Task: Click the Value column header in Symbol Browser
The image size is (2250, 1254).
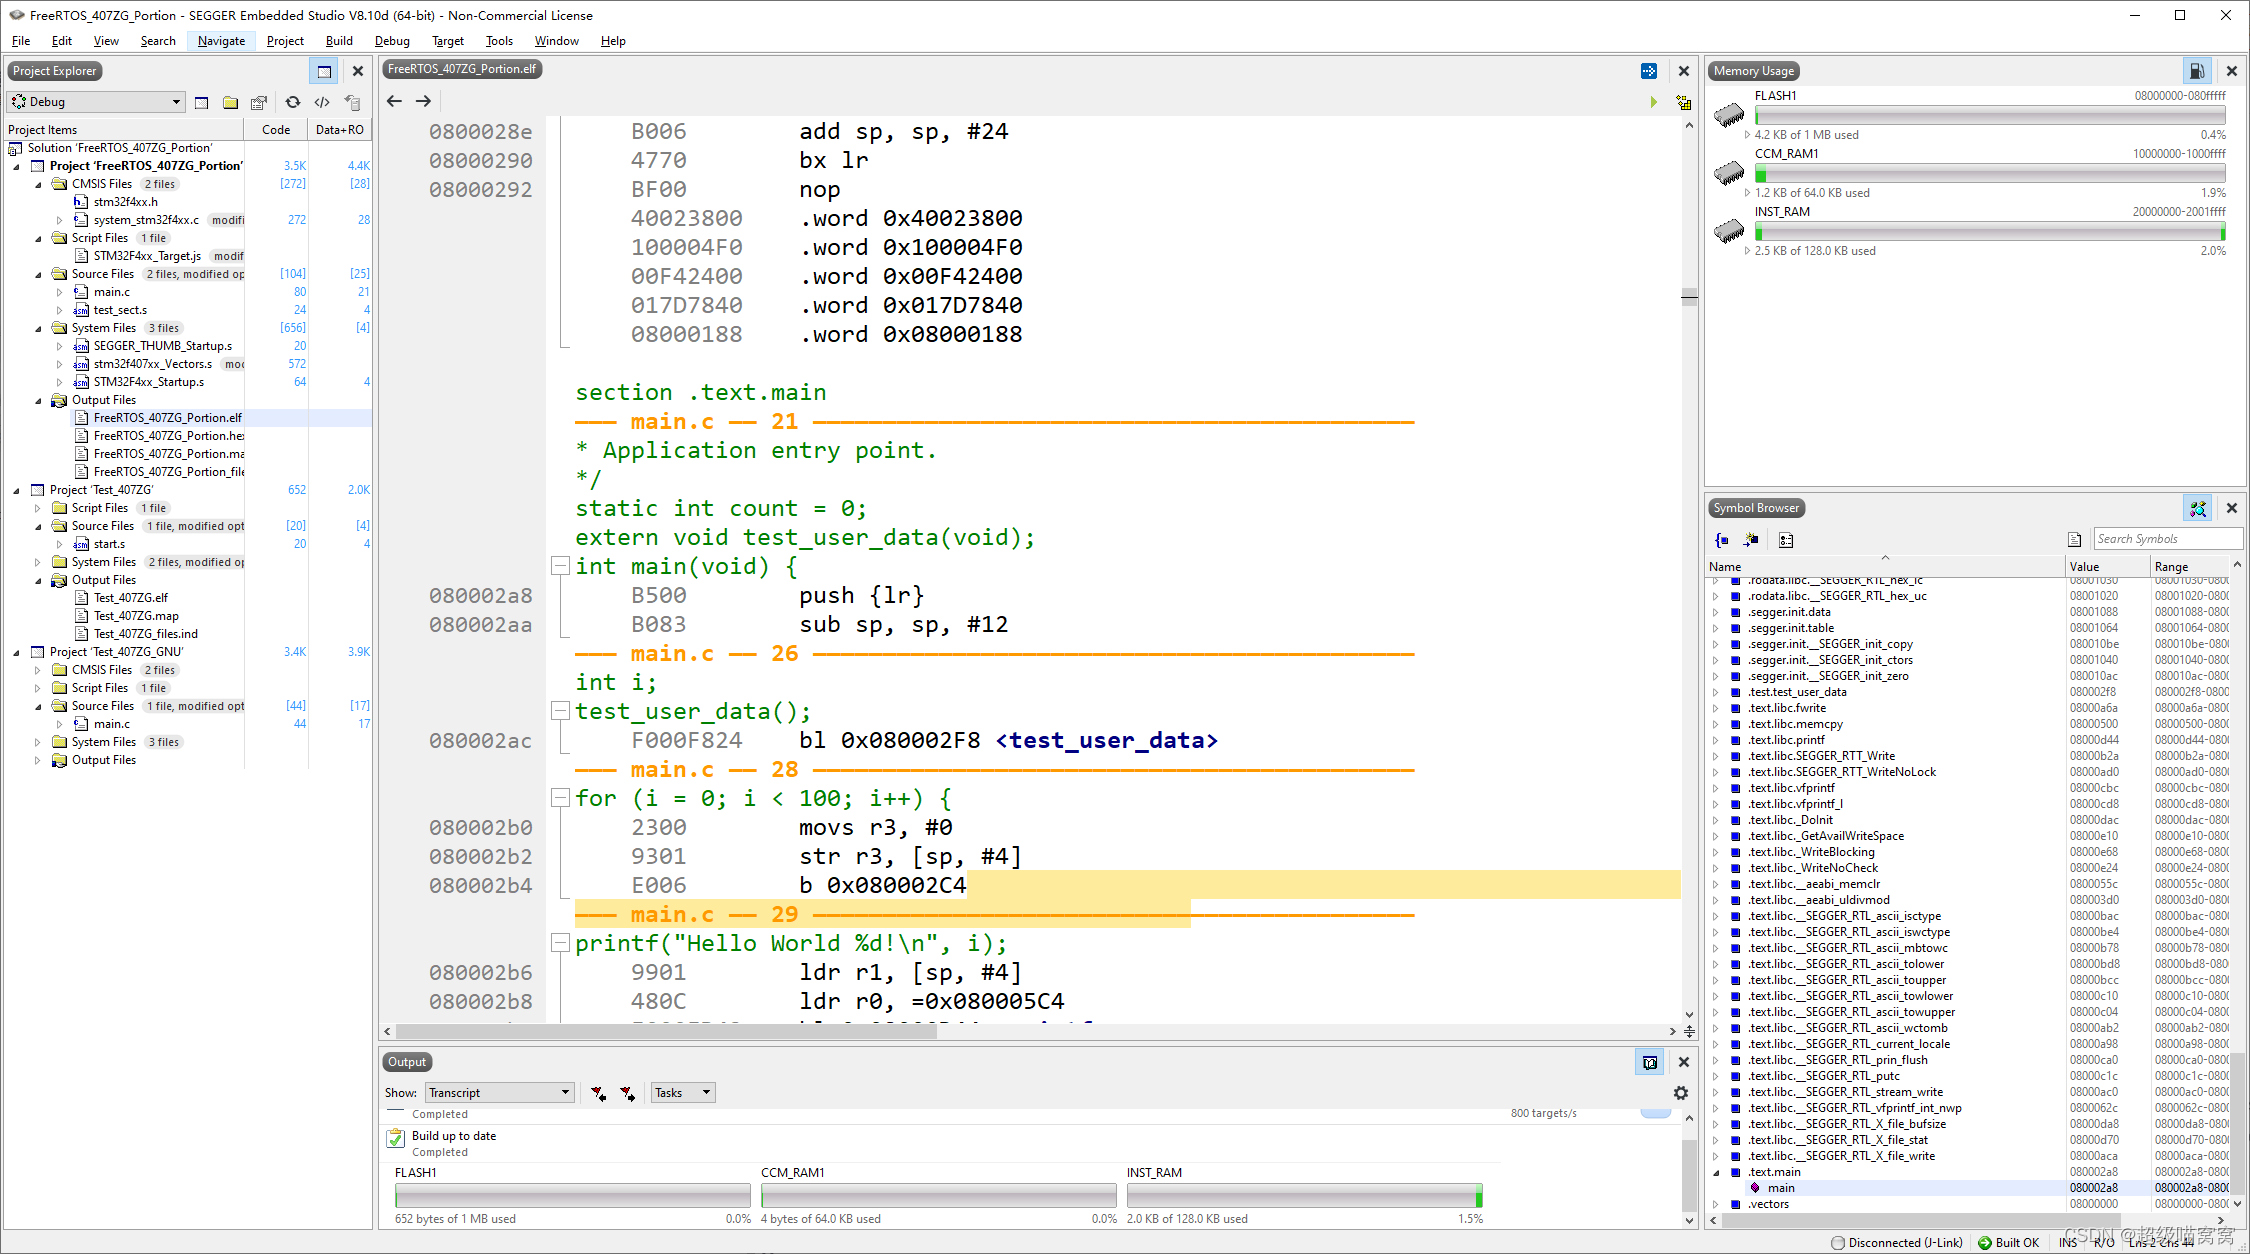Action: tap(2107, 566)
